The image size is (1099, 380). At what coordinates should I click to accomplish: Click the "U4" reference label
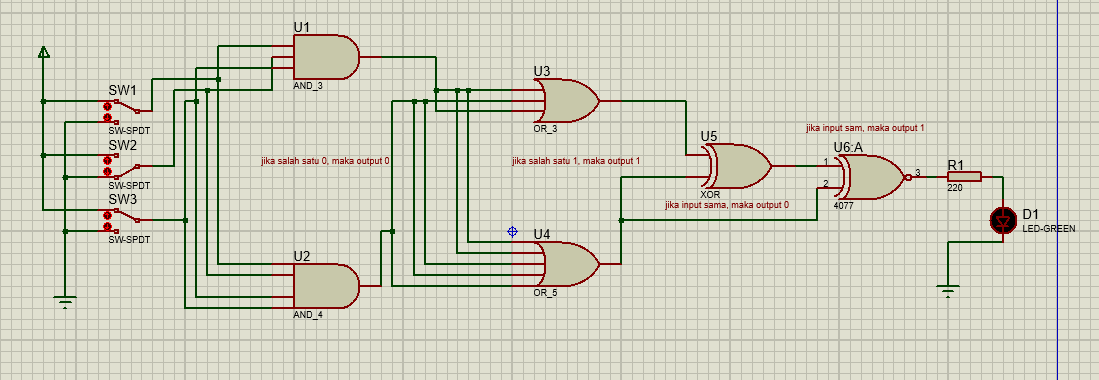click(x=542, y=233)
